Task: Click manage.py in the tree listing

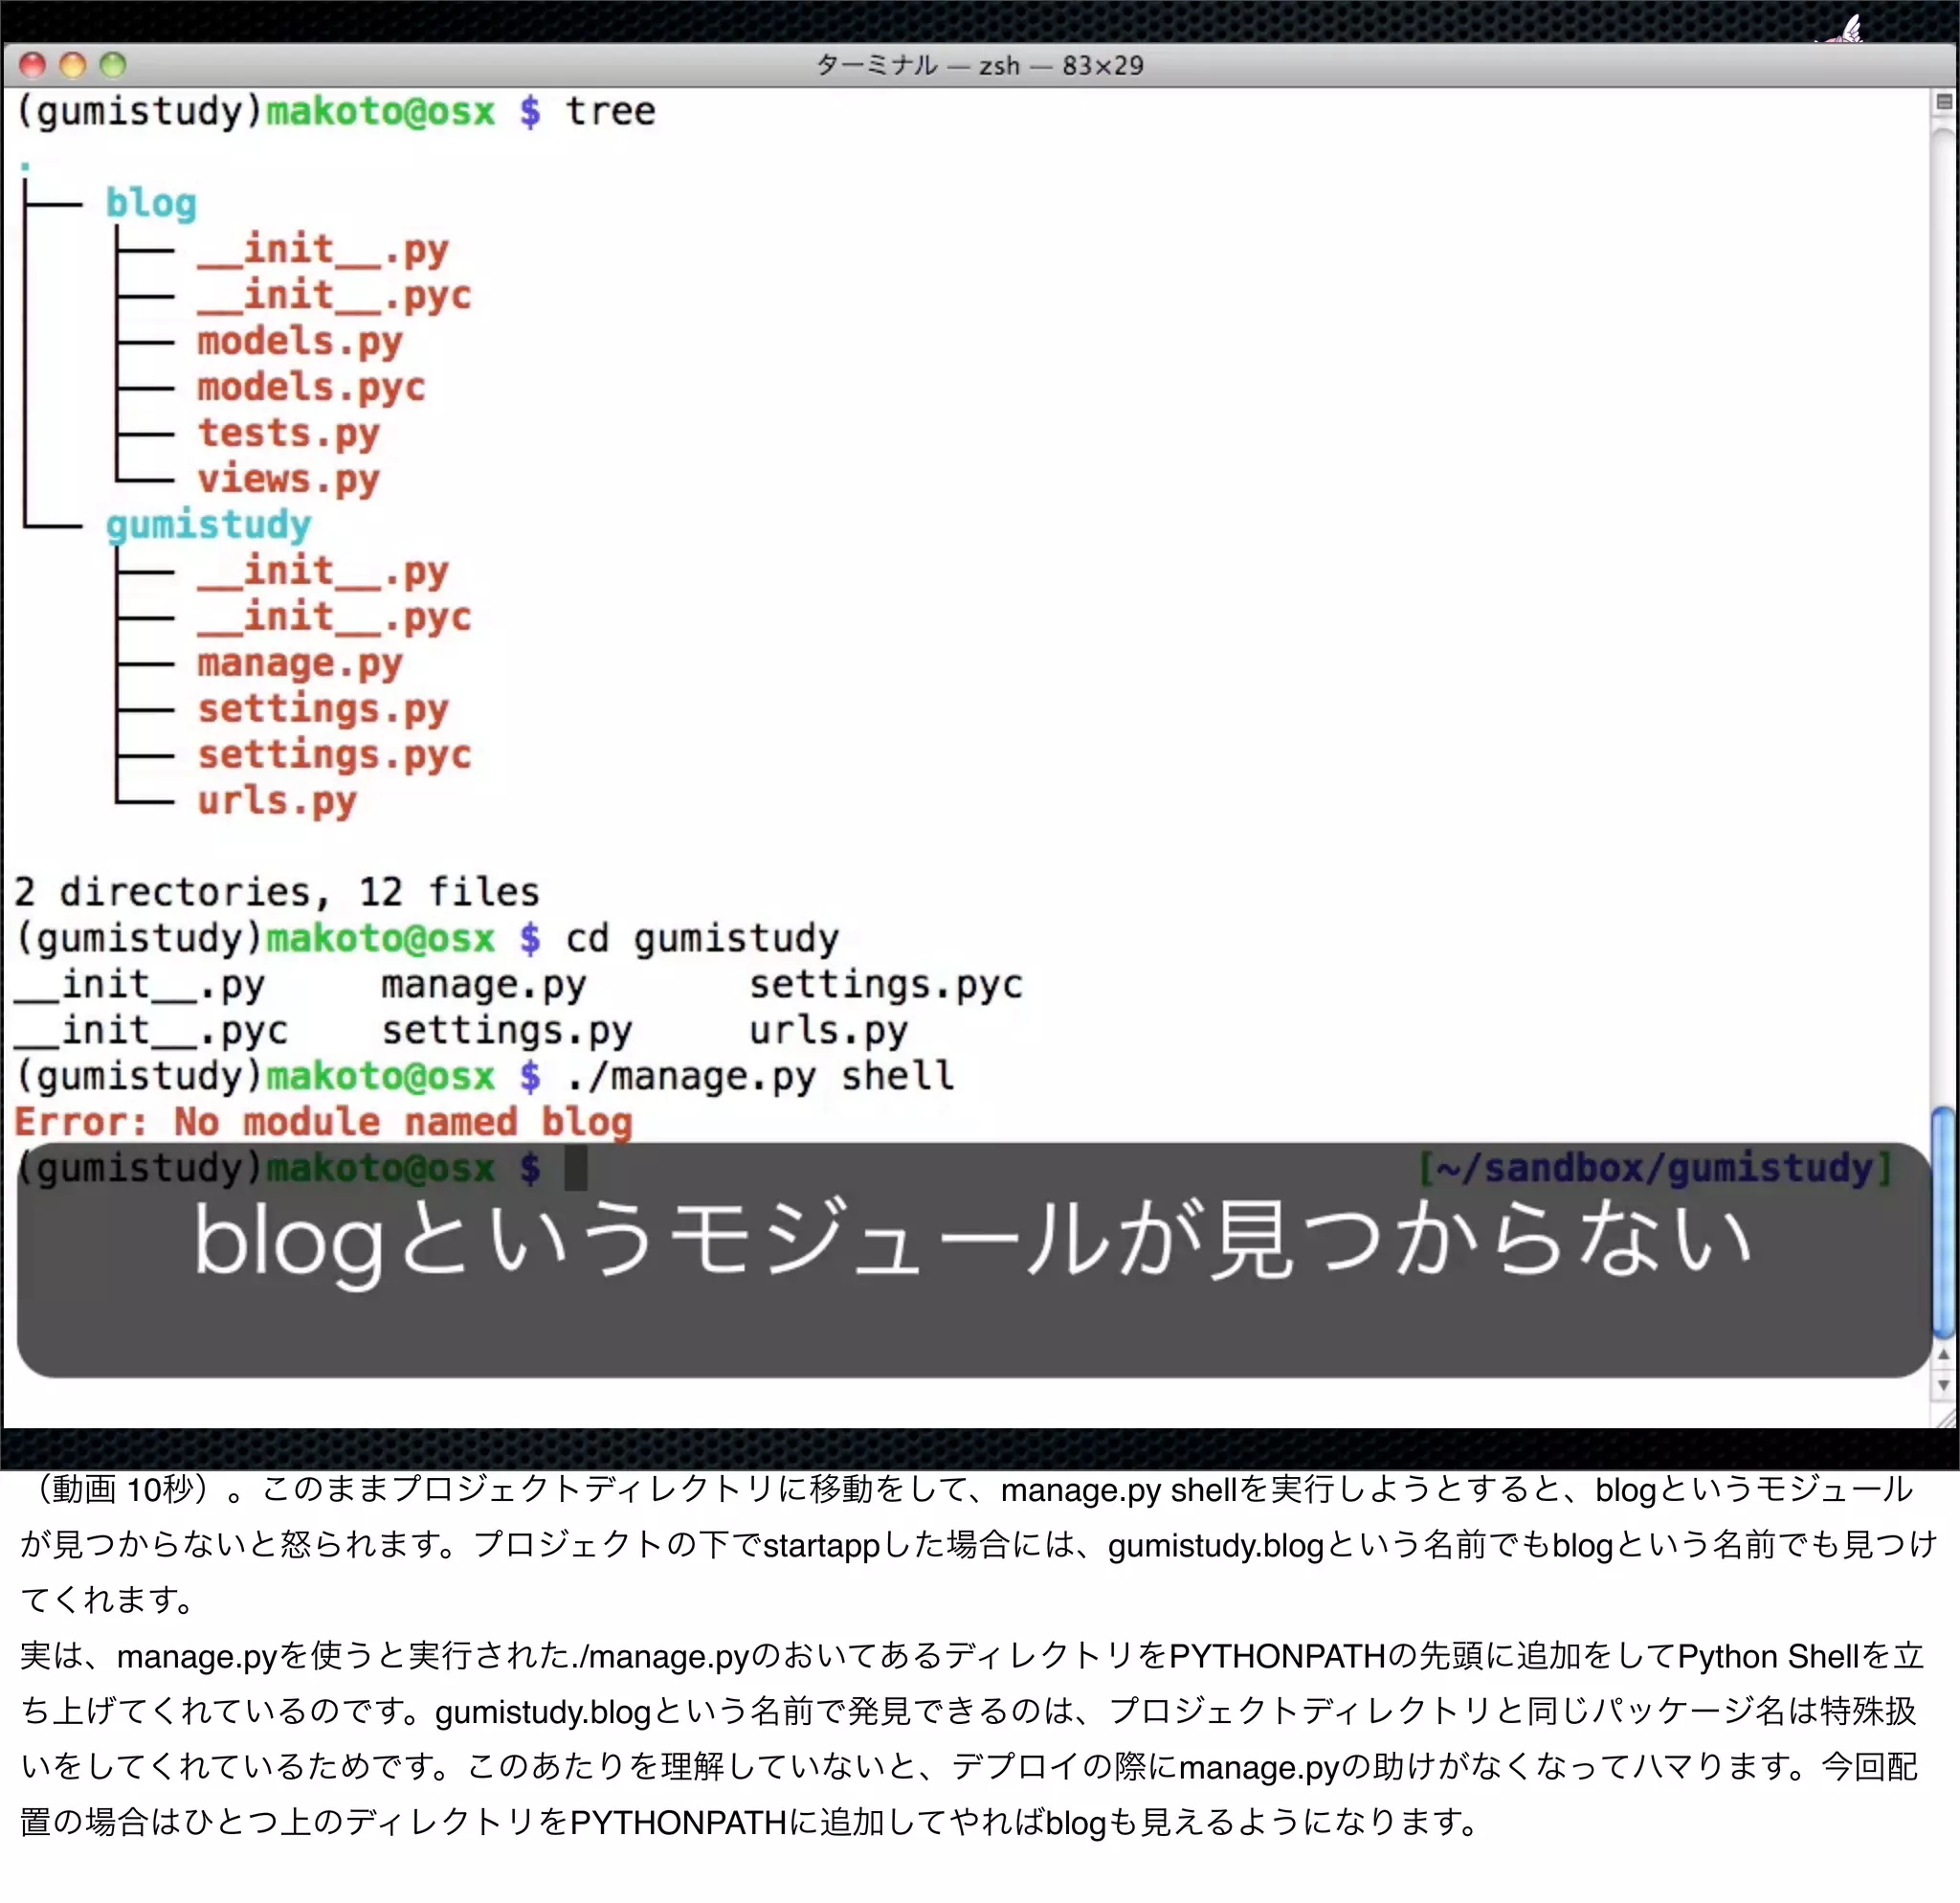Action: click(x=299, y=663)
